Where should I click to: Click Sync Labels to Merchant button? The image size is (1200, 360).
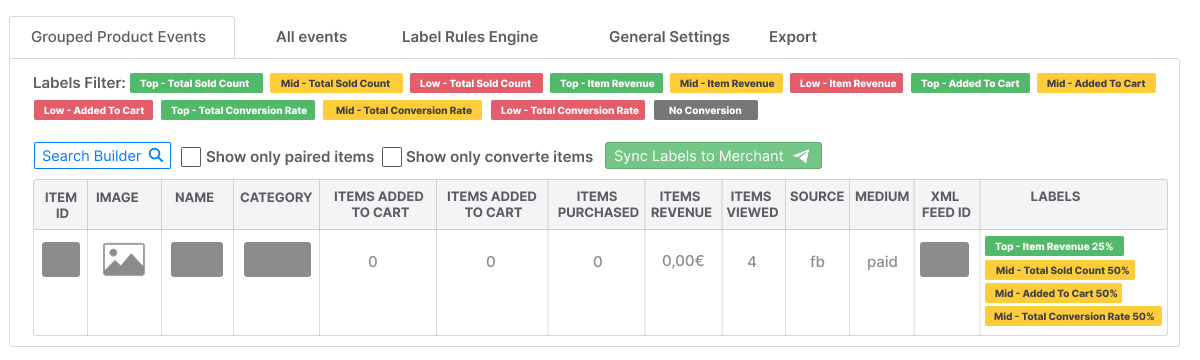point(713,156)
